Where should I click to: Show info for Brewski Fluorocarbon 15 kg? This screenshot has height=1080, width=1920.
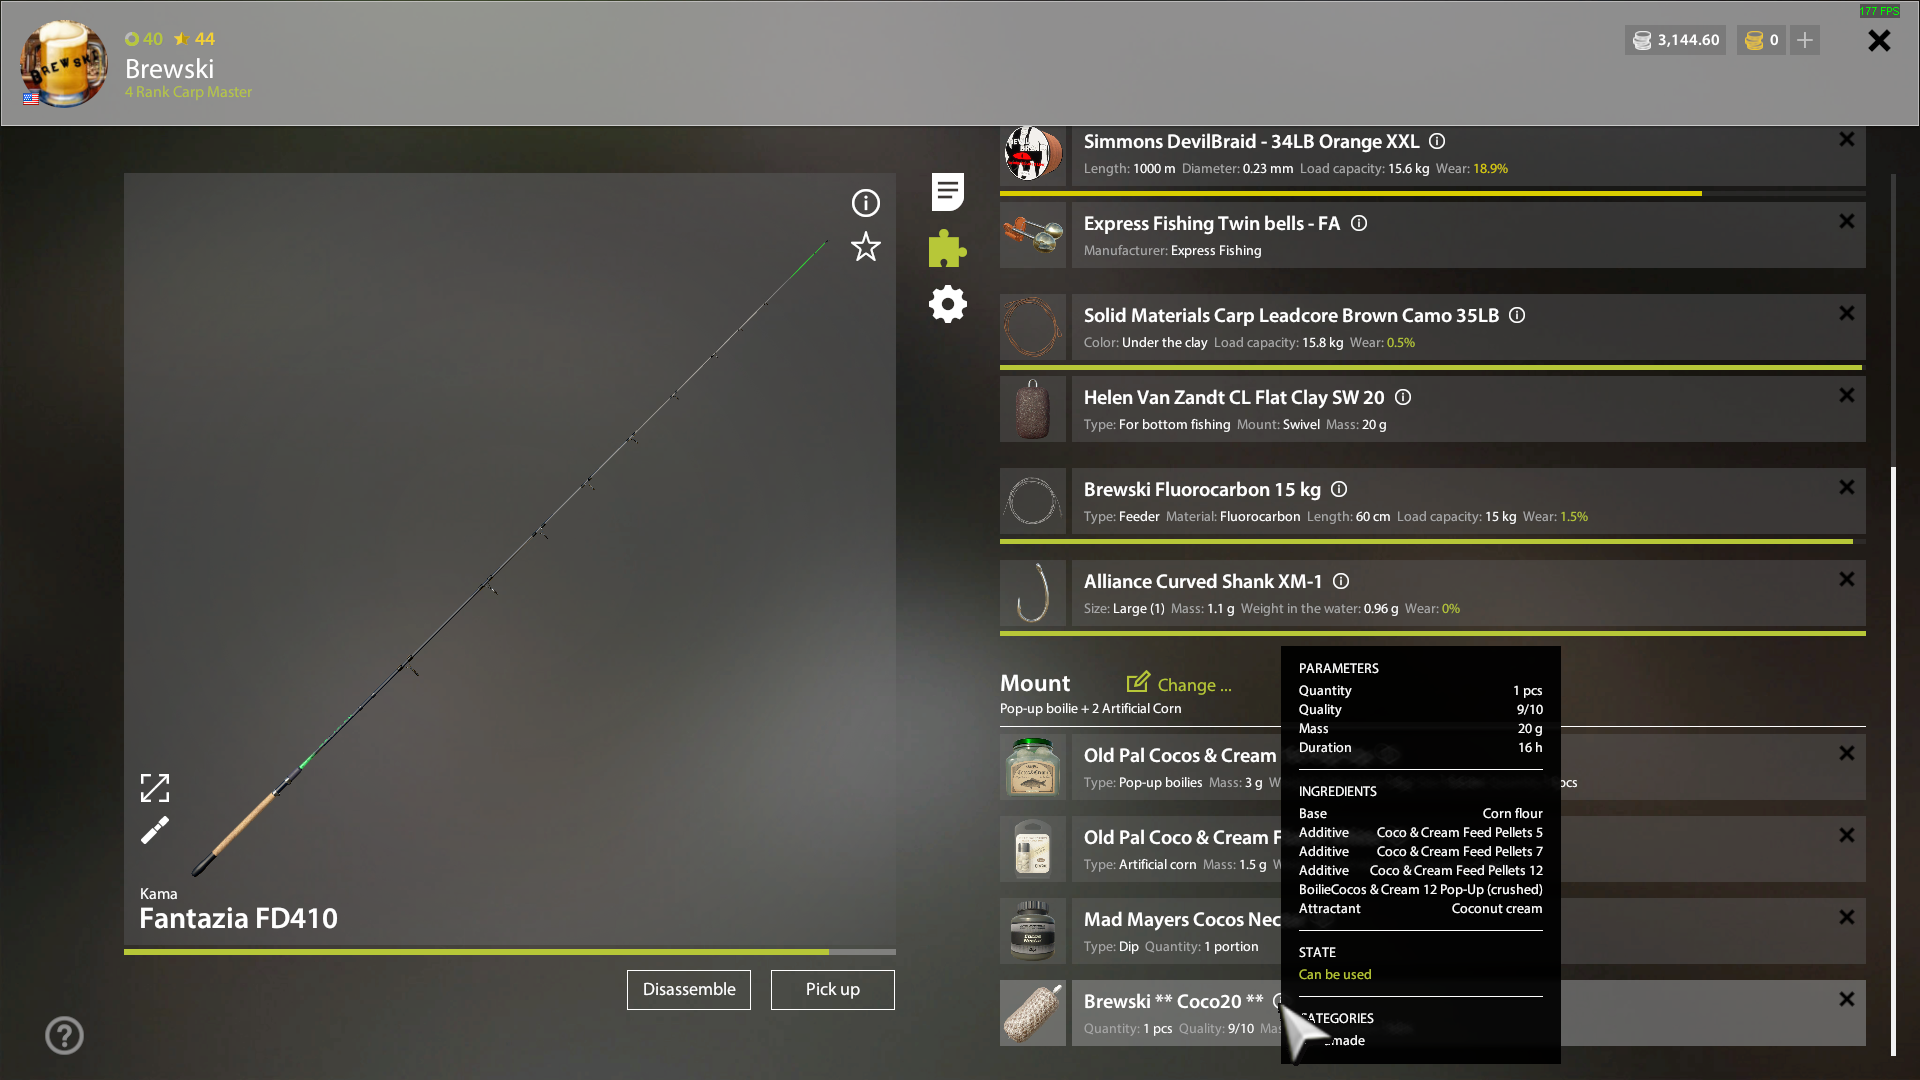(1339, 489)
